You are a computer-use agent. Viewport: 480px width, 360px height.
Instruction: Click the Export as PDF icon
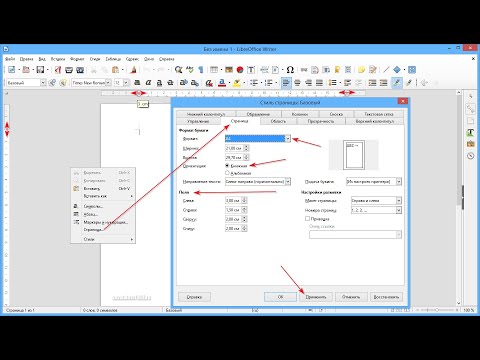58,70
